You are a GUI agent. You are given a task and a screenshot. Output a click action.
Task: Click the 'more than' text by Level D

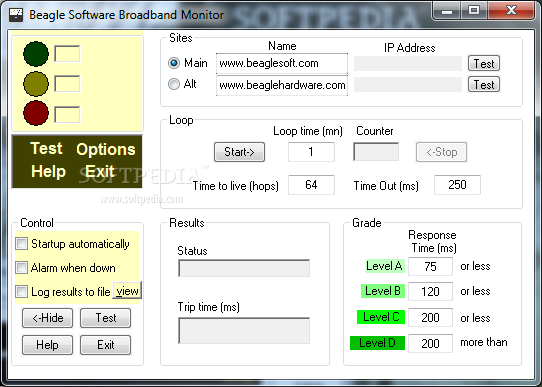tap(484, 342)
